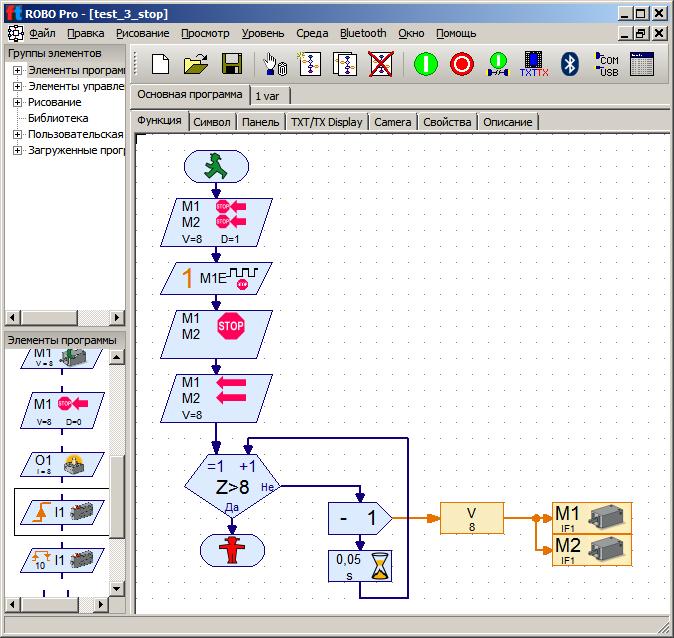This screenshot has width=674, height=638.
Task: Stop all programs with red stop button
Action: [x=461, y=65]
